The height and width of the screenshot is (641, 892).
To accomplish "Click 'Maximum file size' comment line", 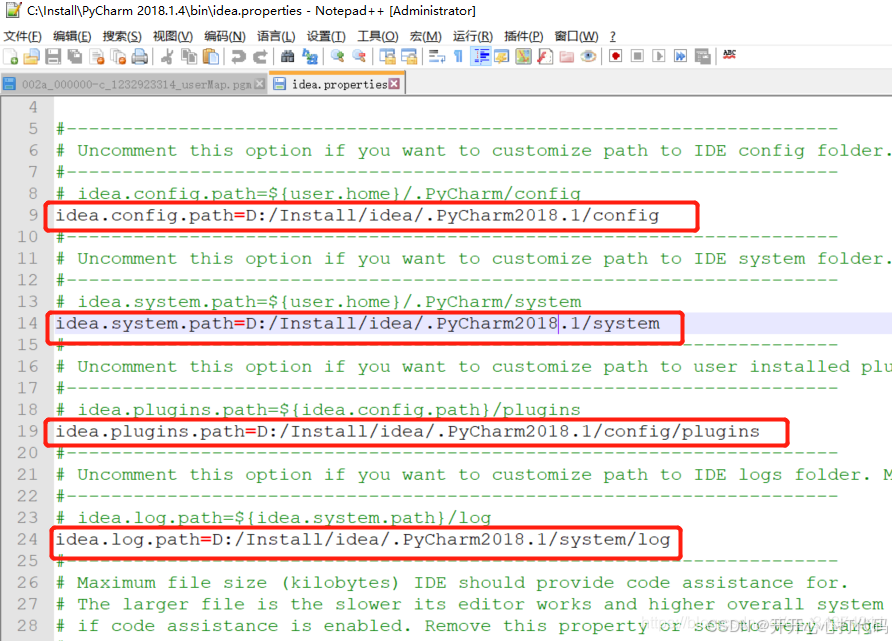I will tap(452, 583).
